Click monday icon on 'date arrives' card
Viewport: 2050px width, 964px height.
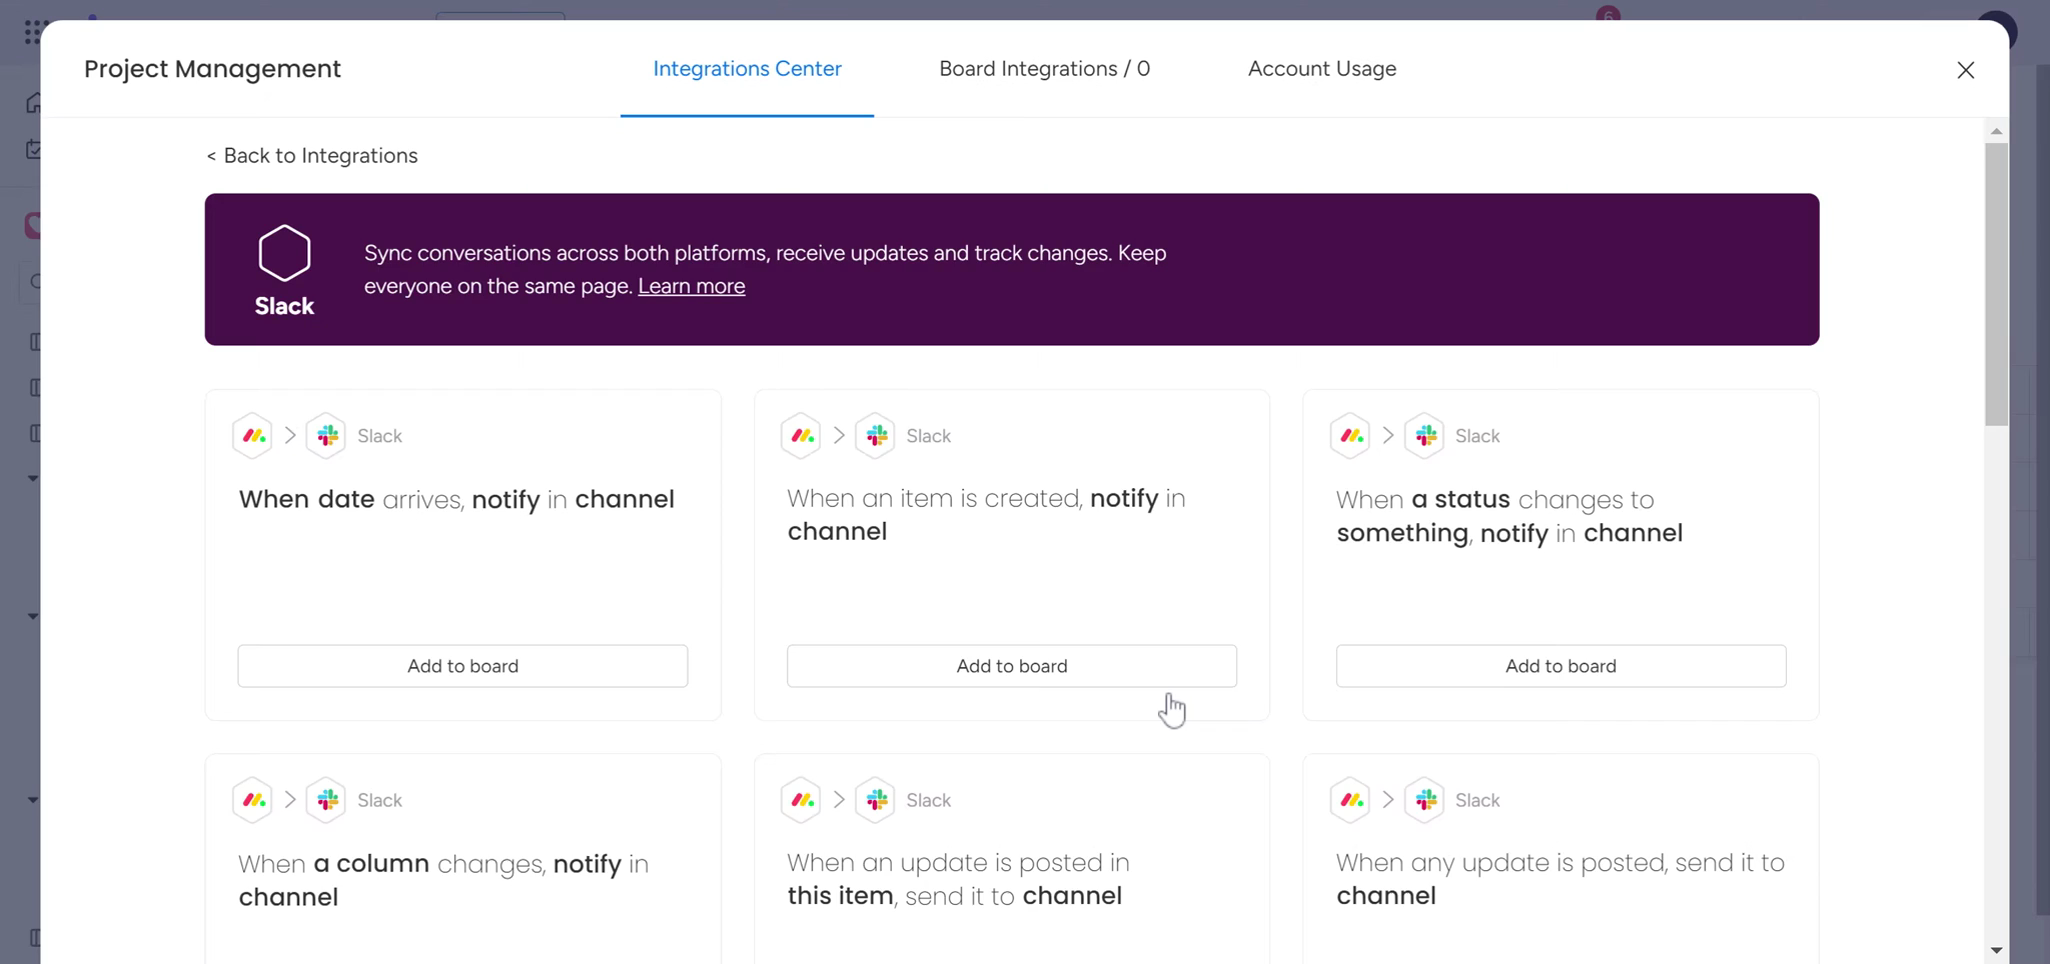(253, 436)
